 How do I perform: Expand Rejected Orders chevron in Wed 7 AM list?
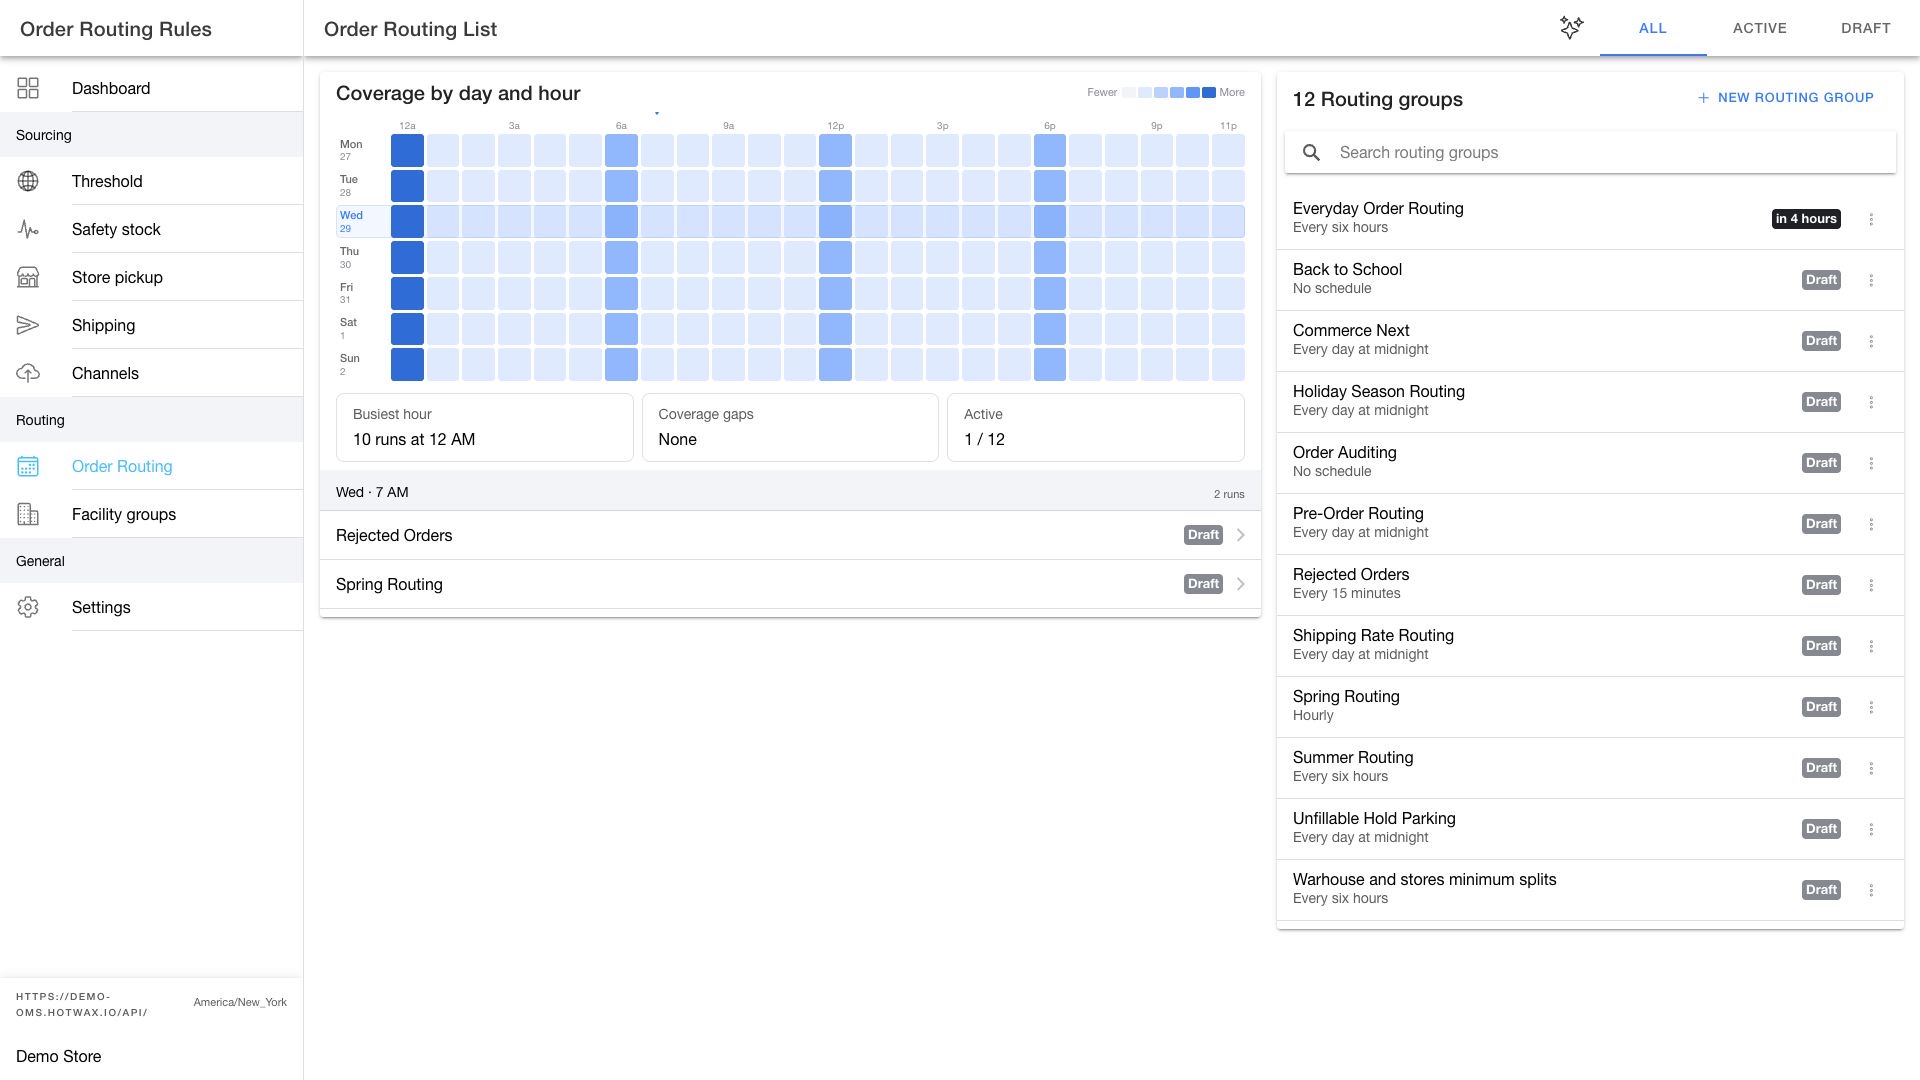coord(1240,535)
